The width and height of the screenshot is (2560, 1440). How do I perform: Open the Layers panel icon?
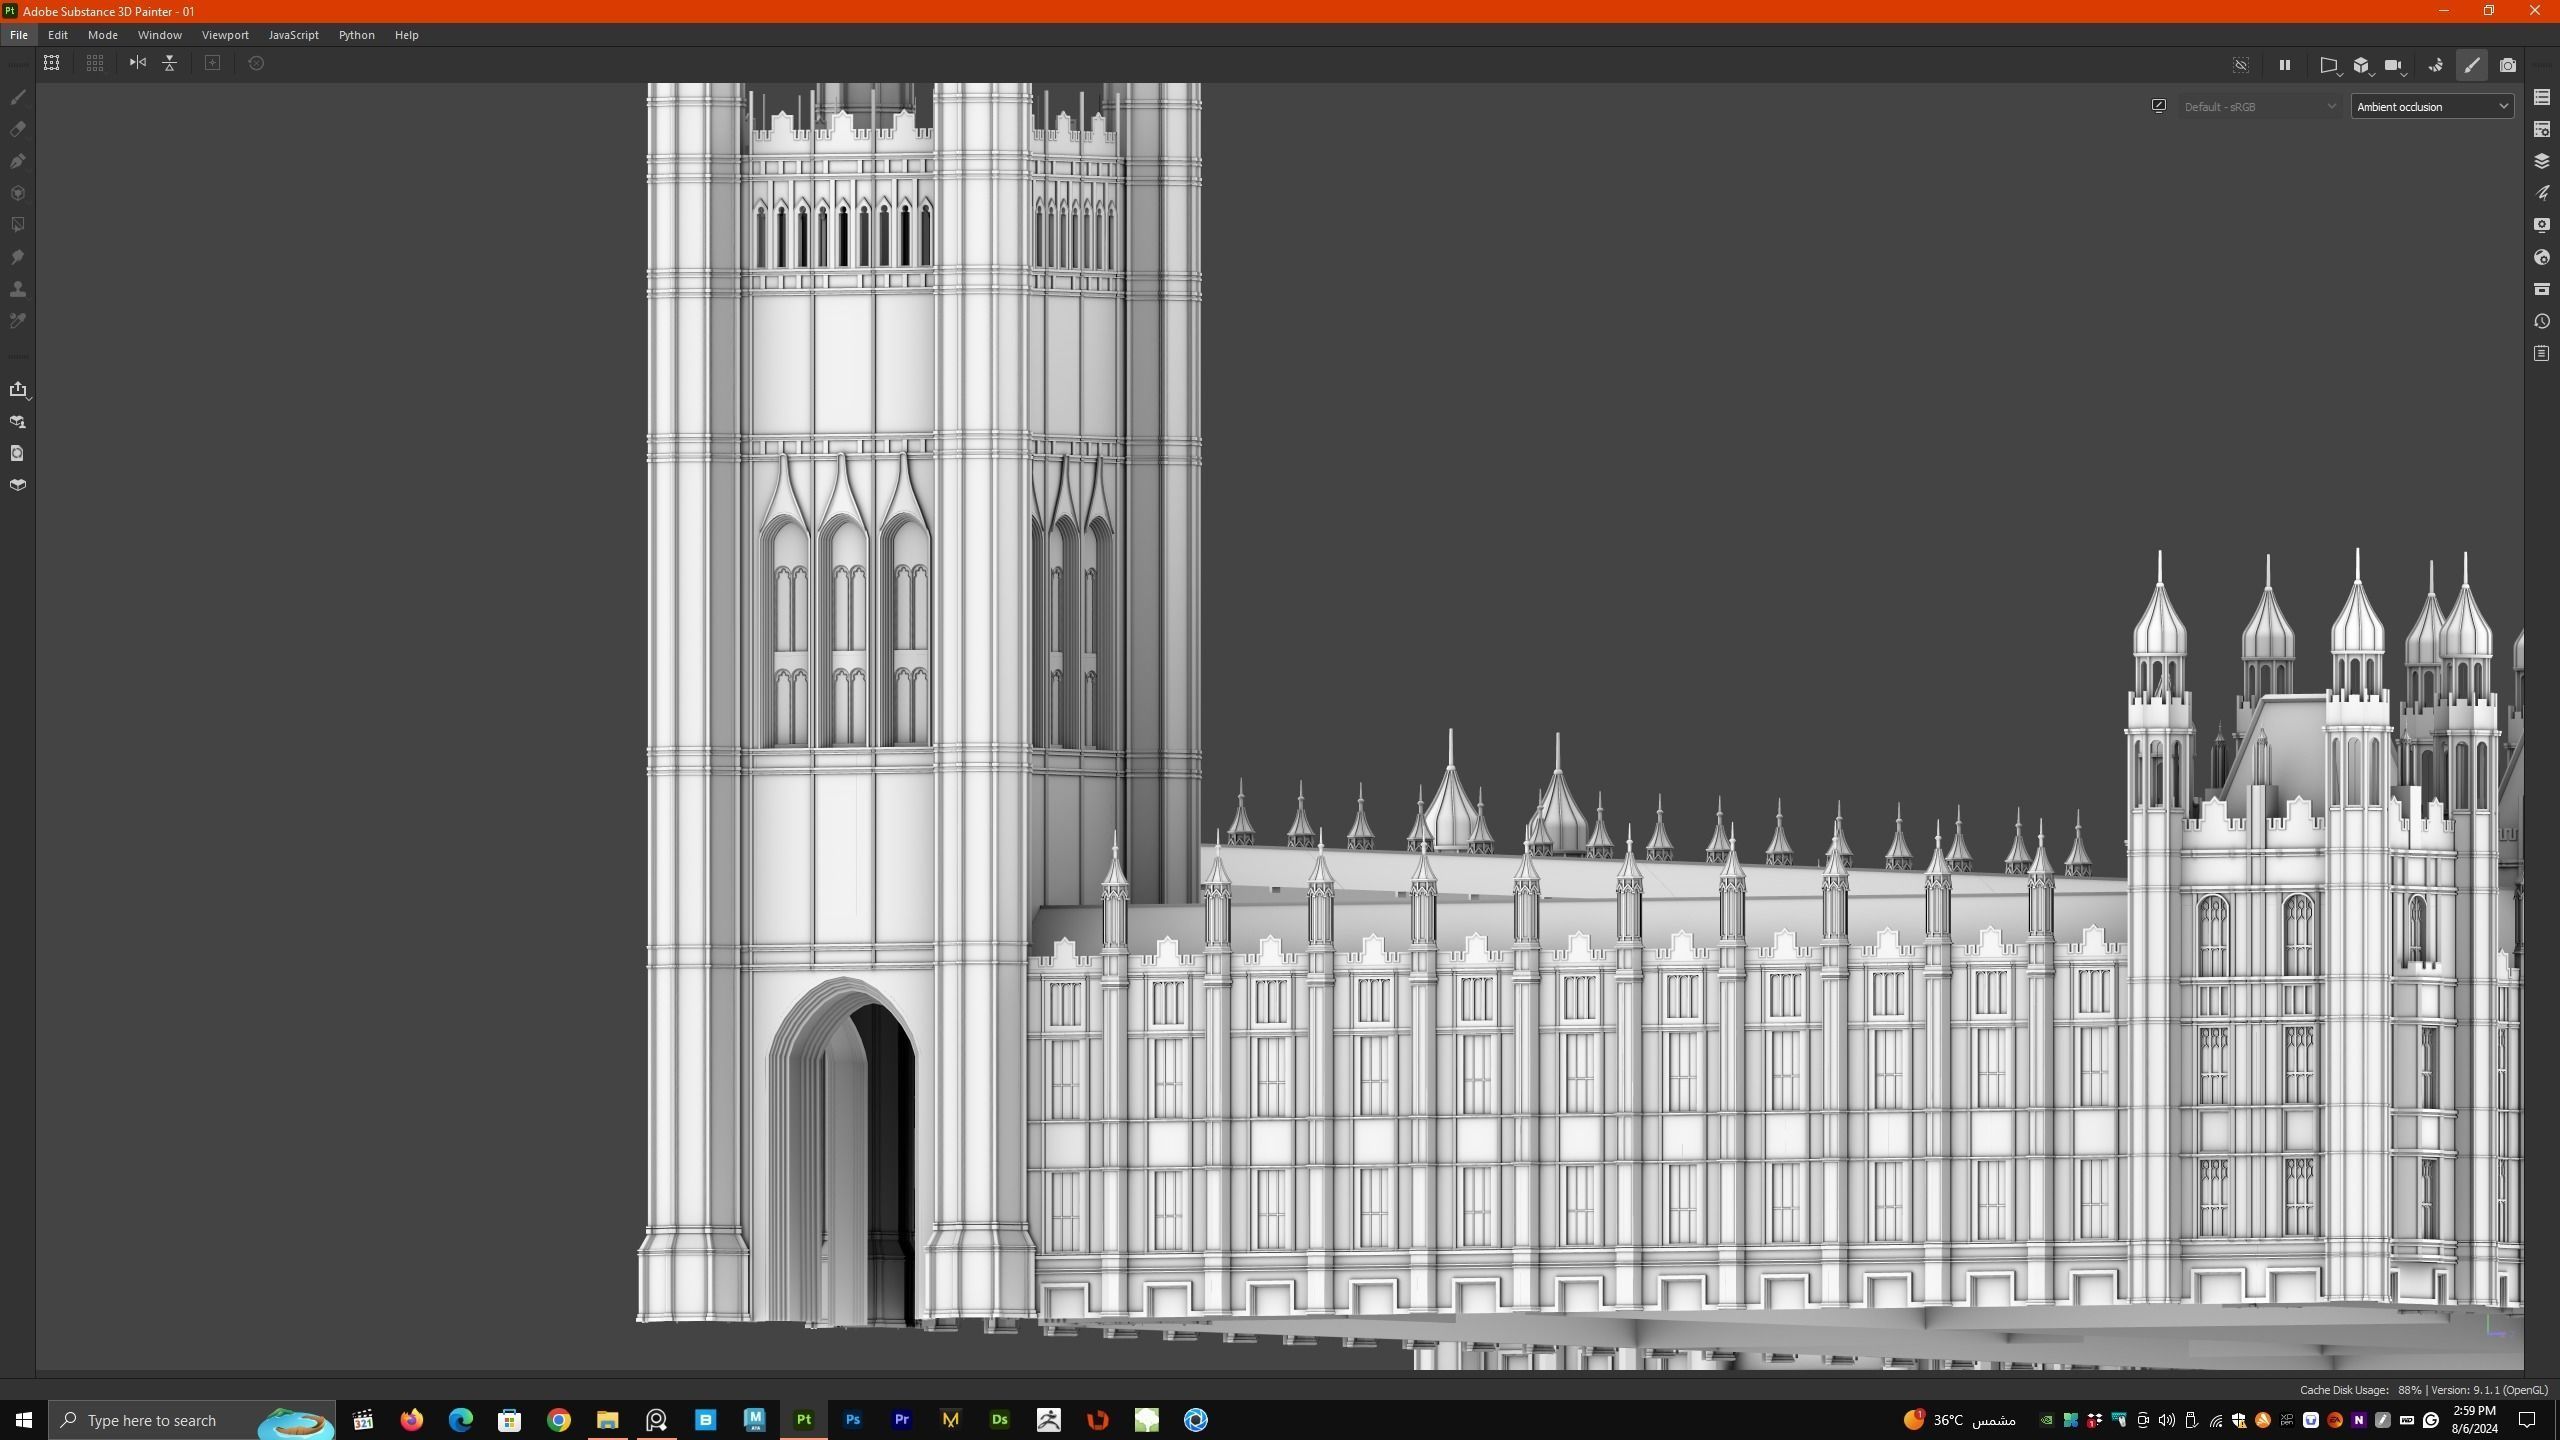pos(2542,161)
